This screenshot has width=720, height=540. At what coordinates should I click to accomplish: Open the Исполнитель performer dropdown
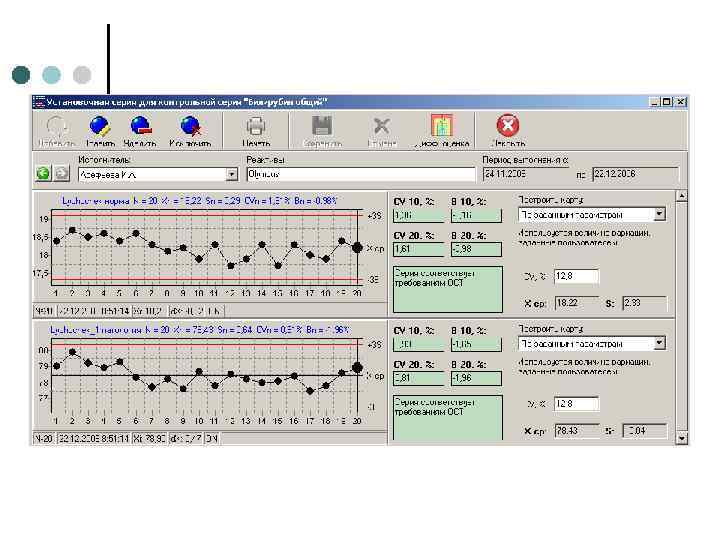232,174
